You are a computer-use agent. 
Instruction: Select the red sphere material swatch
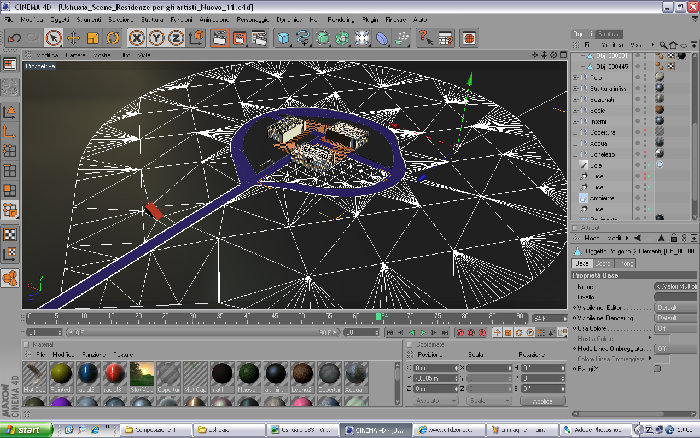coord(115,373)
